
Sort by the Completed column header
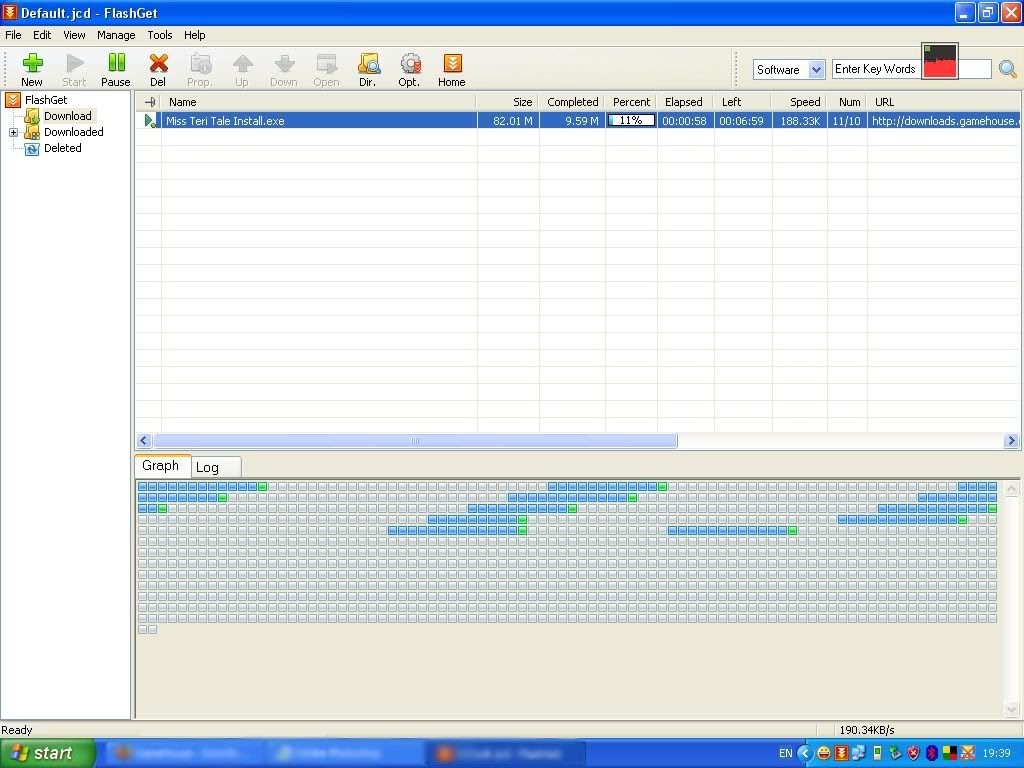tap(573, 102)
